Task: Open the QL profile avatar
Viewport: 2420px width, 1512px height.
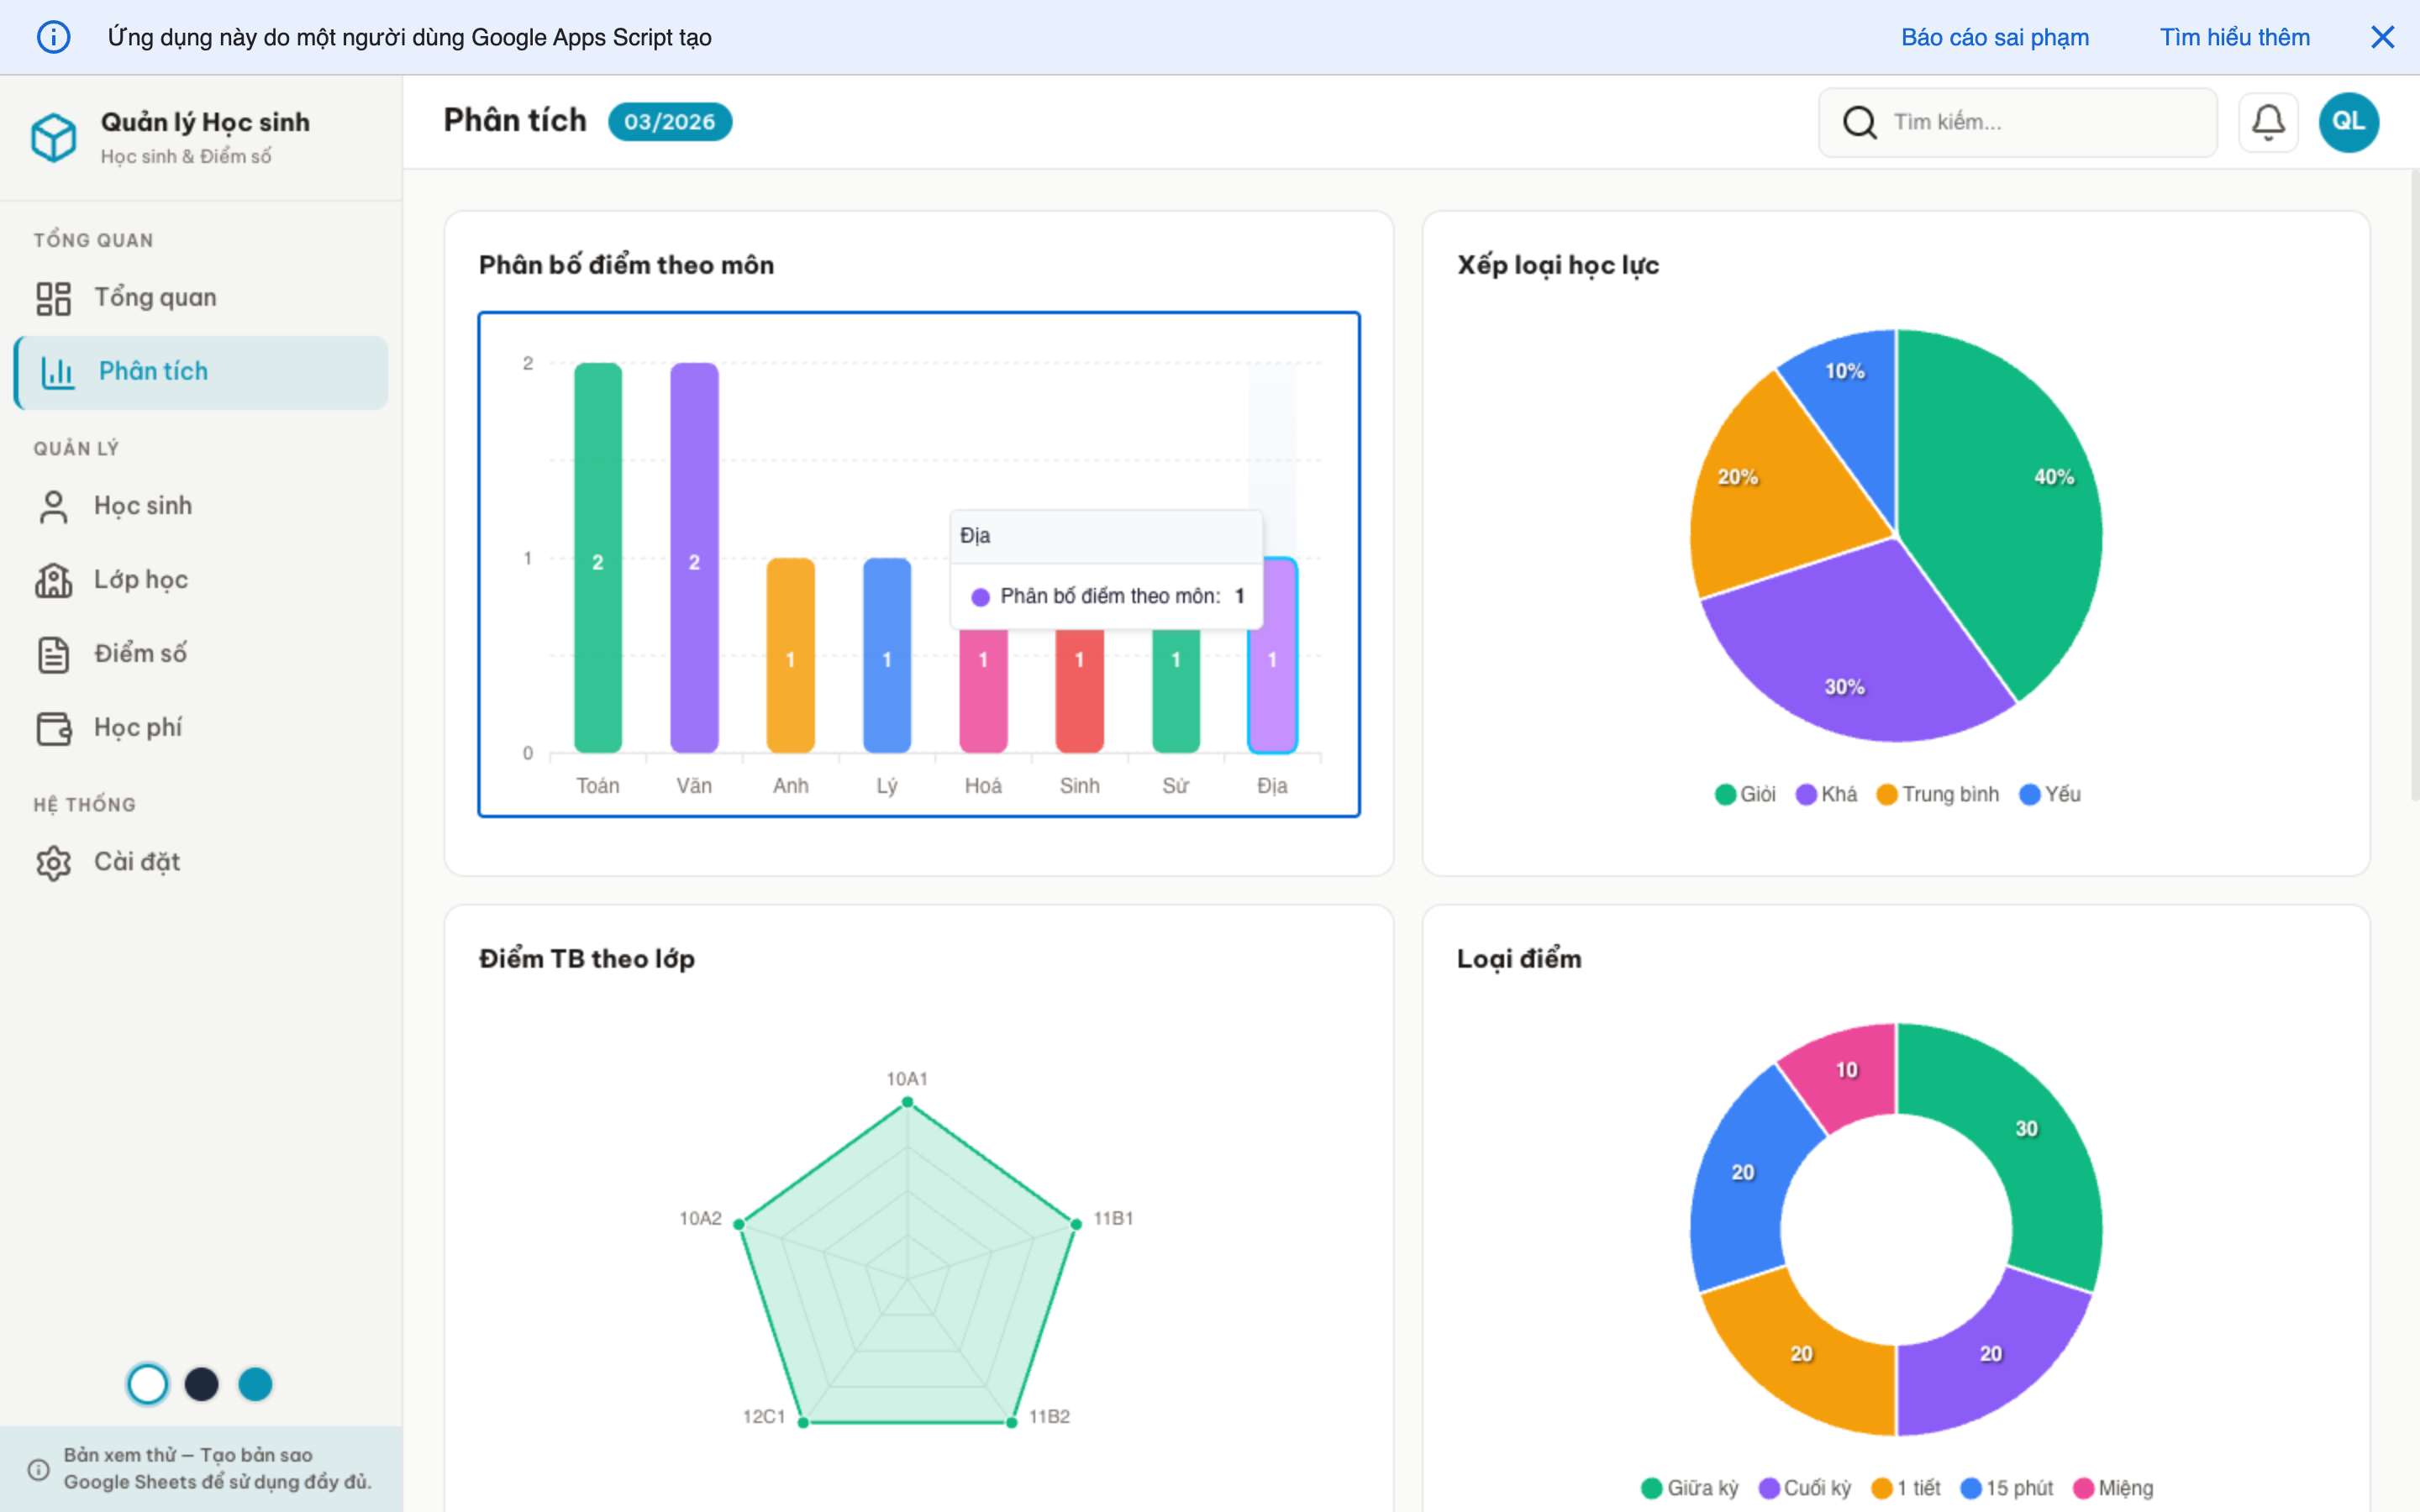Action: point(2349,121)
